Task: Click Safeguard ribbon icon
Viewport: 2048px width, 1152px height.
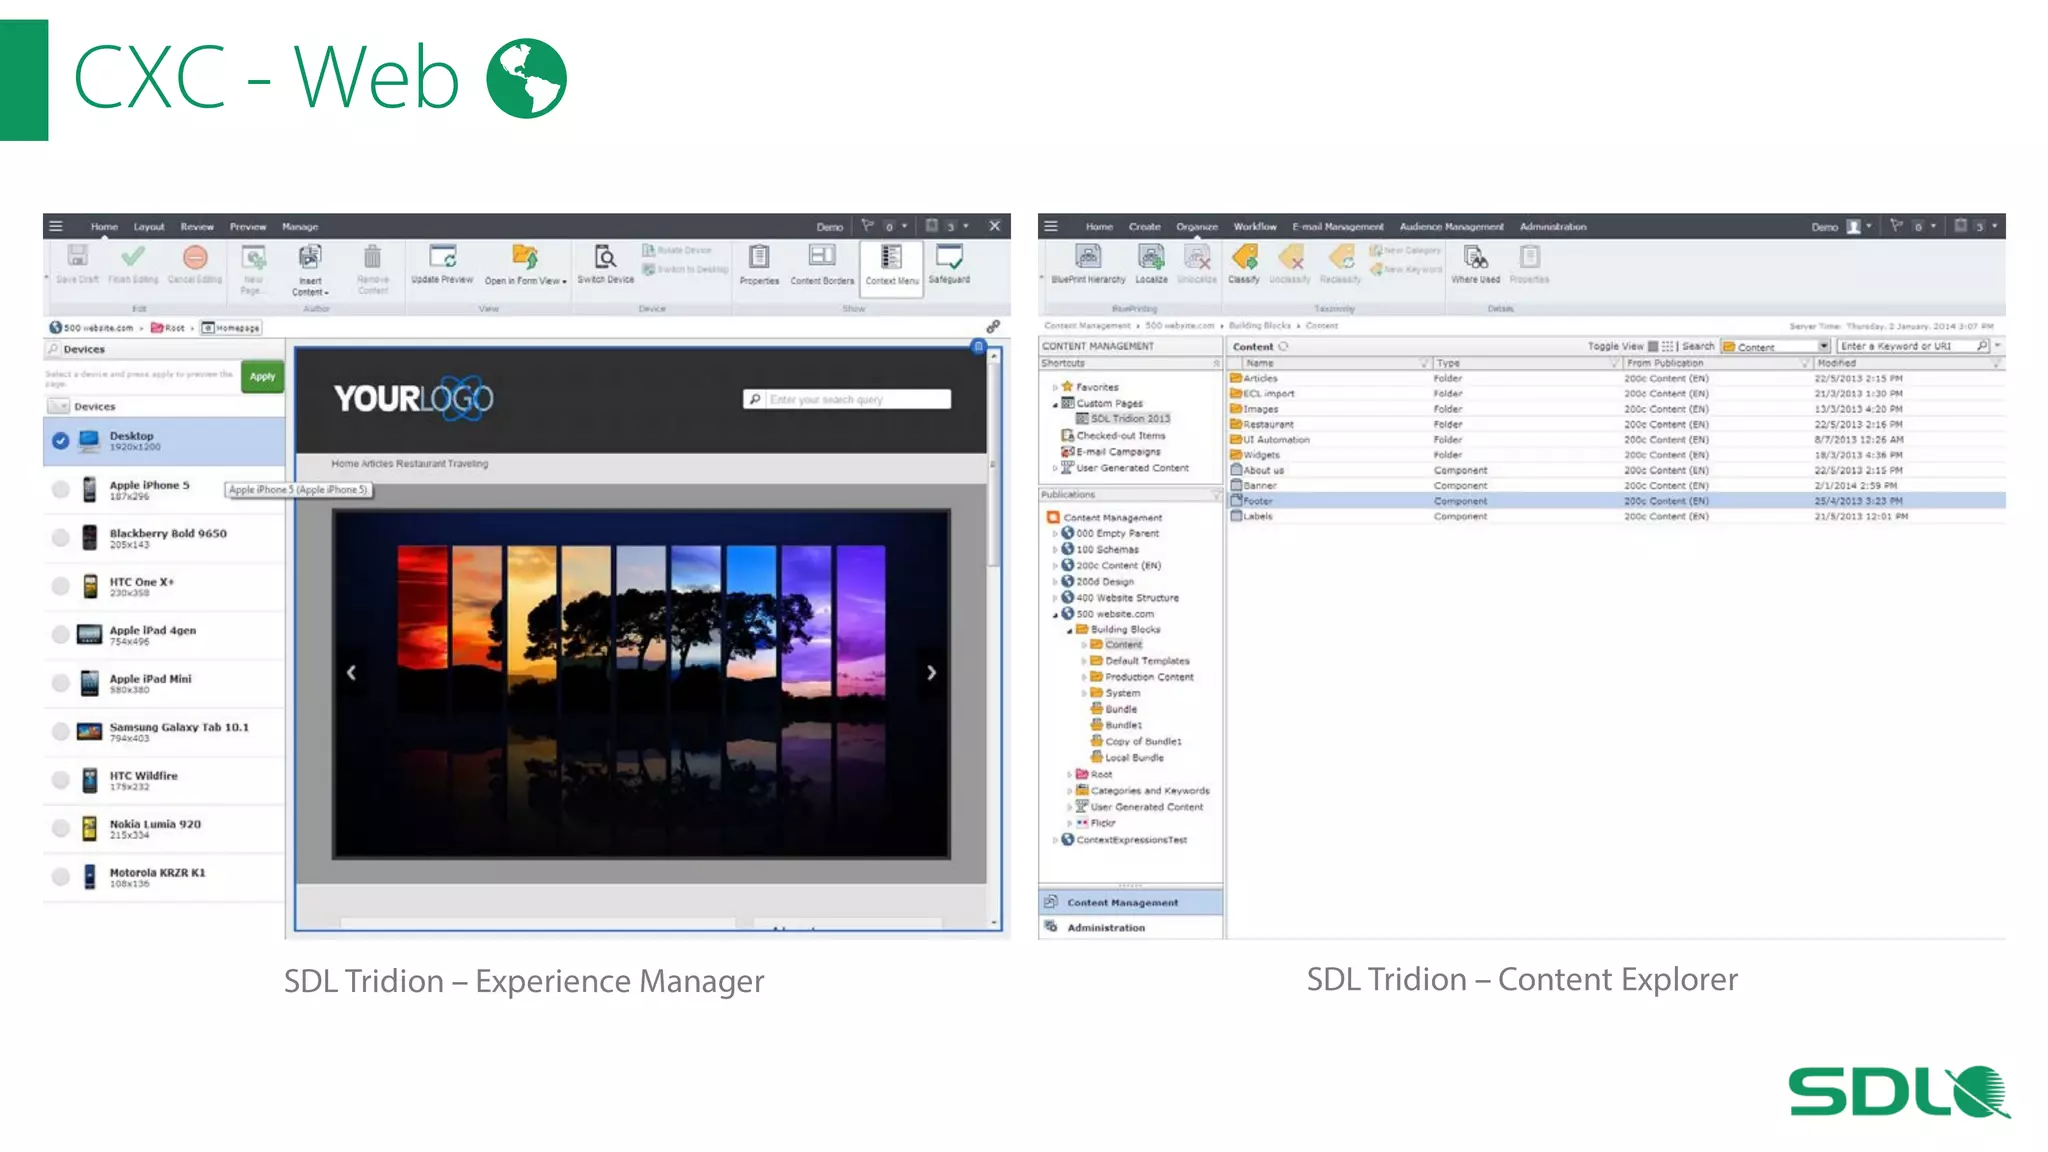Action: pos(949,257)
